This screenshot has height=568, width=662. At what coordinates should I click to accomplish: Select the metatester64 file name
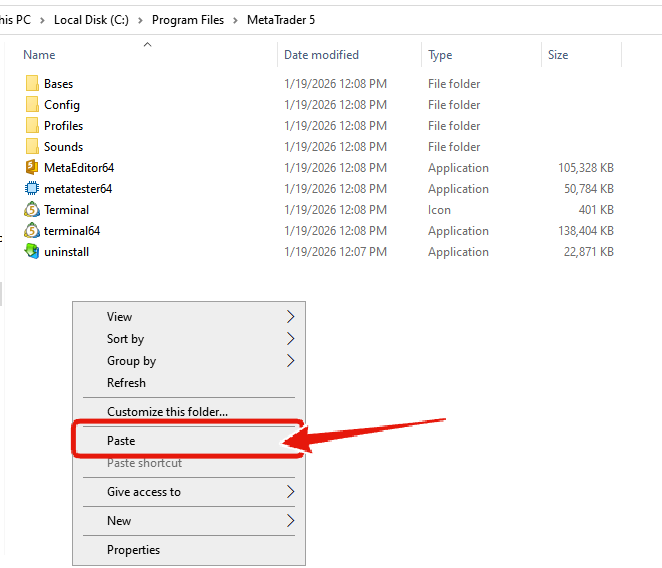coord(78,189)
